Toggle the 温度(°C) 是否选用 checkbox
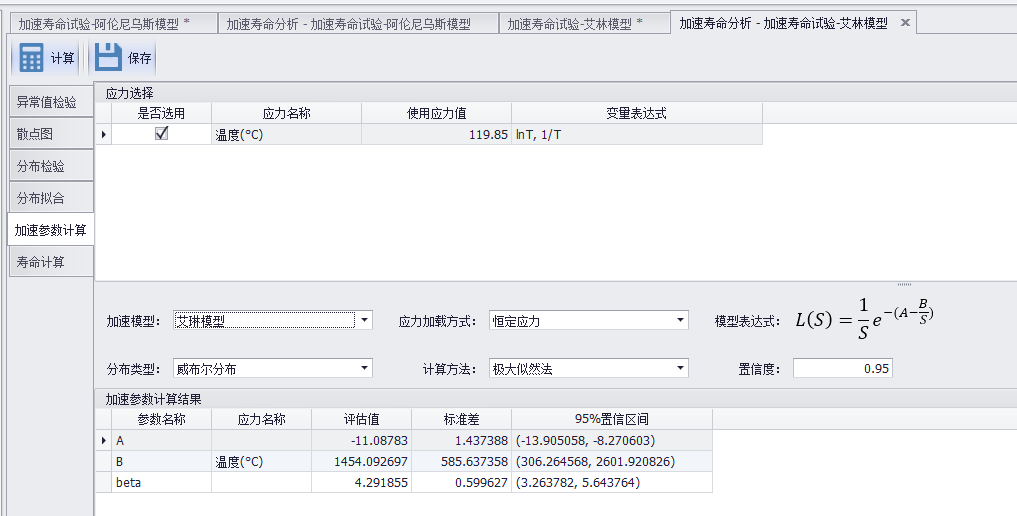 (x=162, y=134)
